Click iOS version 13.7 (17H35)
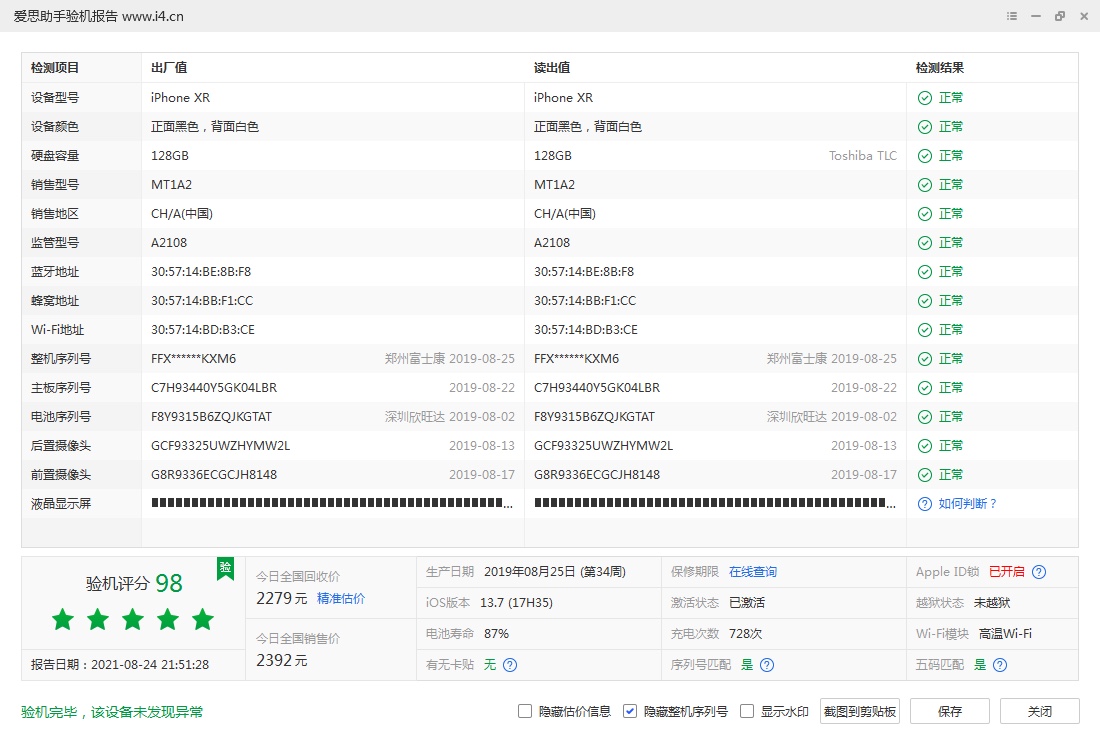This screenshot has height=749, width=1100. (x=516, y=602)
